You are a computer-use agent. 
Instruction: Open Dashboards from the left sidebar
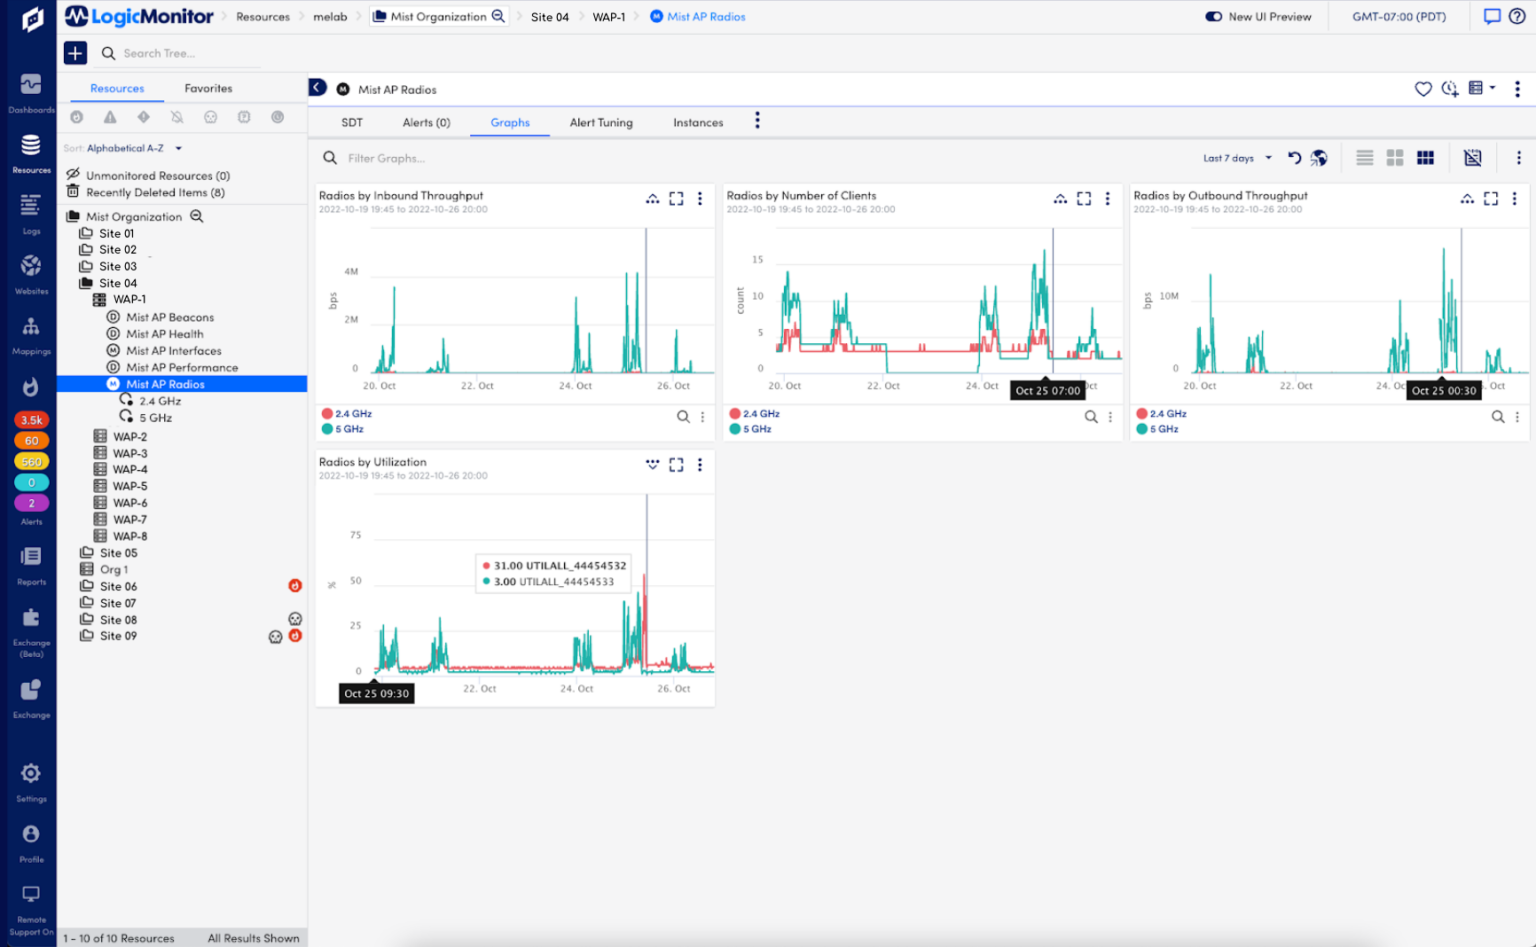coord(31,92)
